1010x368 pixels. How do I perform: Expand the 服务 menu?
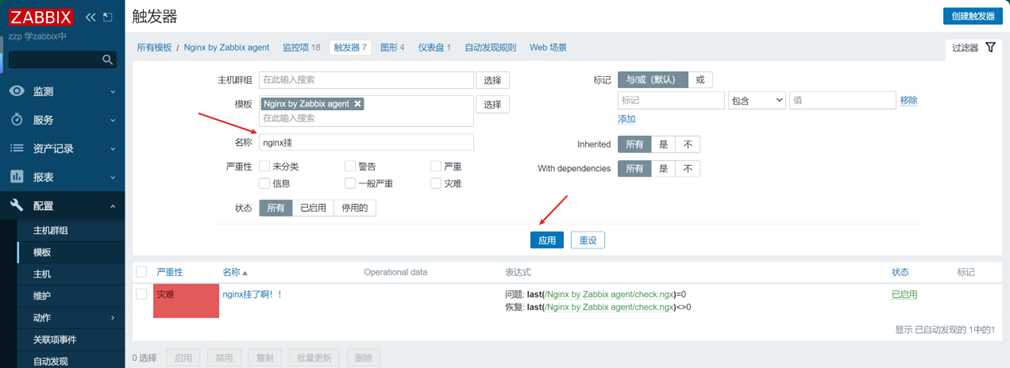click(113, 120)
